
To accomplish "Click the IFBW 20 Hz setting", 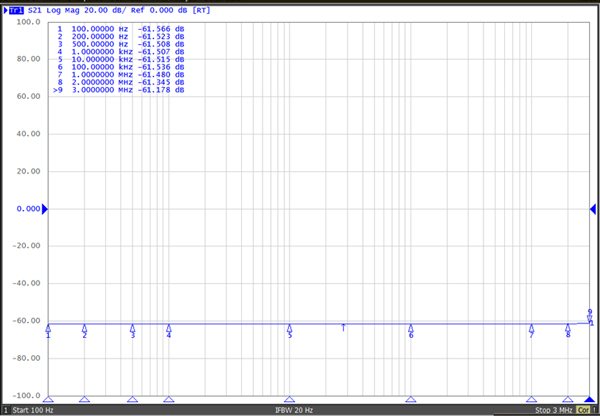I will [295, 410].
